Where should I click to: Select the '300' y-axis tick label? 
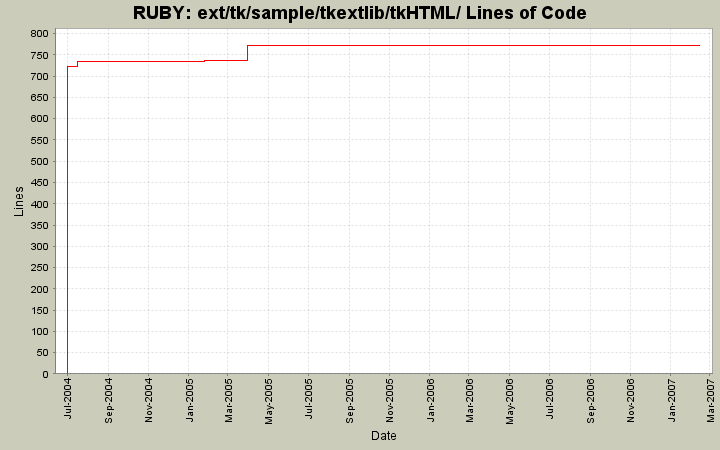pyautogui.click(x=39, y=247)
